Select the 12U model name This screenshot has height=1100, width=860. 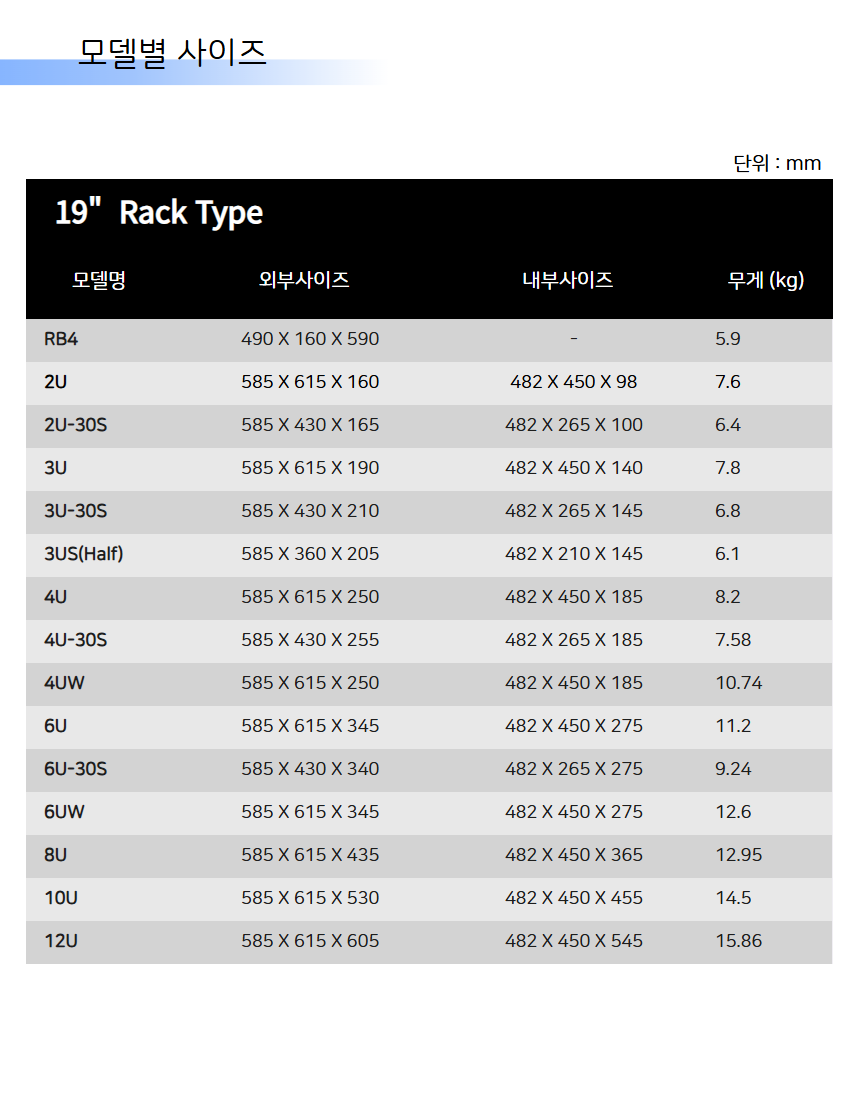61,941
